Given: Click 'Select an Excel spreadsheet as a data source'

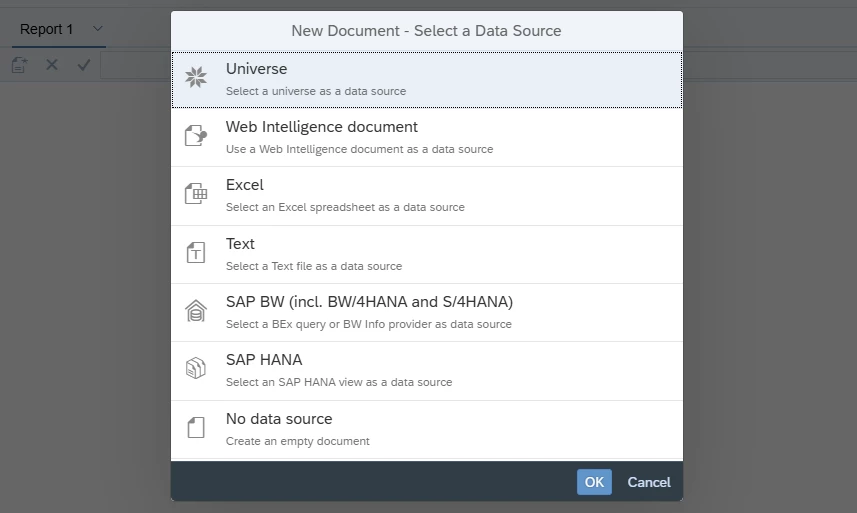Looking at the screenshot, I should click(345, 207).
